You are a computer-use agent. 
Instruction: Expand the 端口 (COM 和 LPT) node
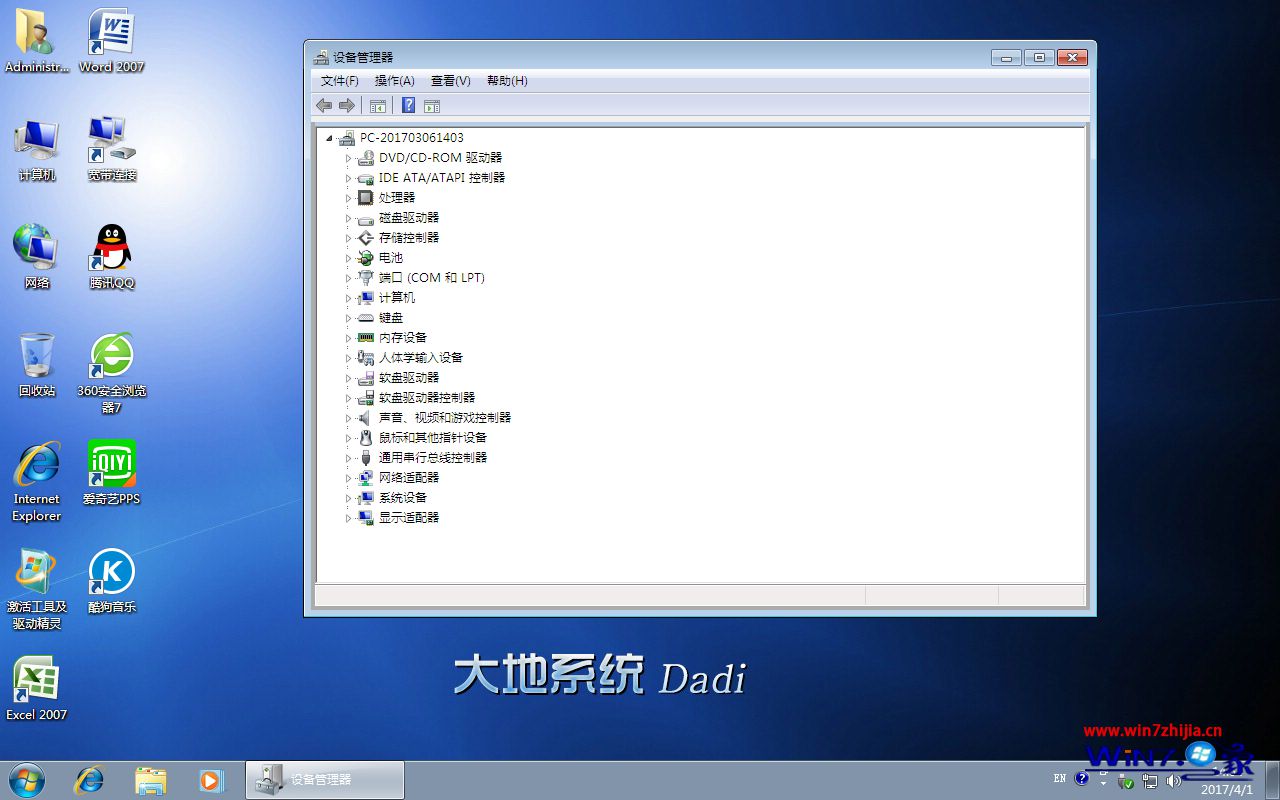[349, 278]
